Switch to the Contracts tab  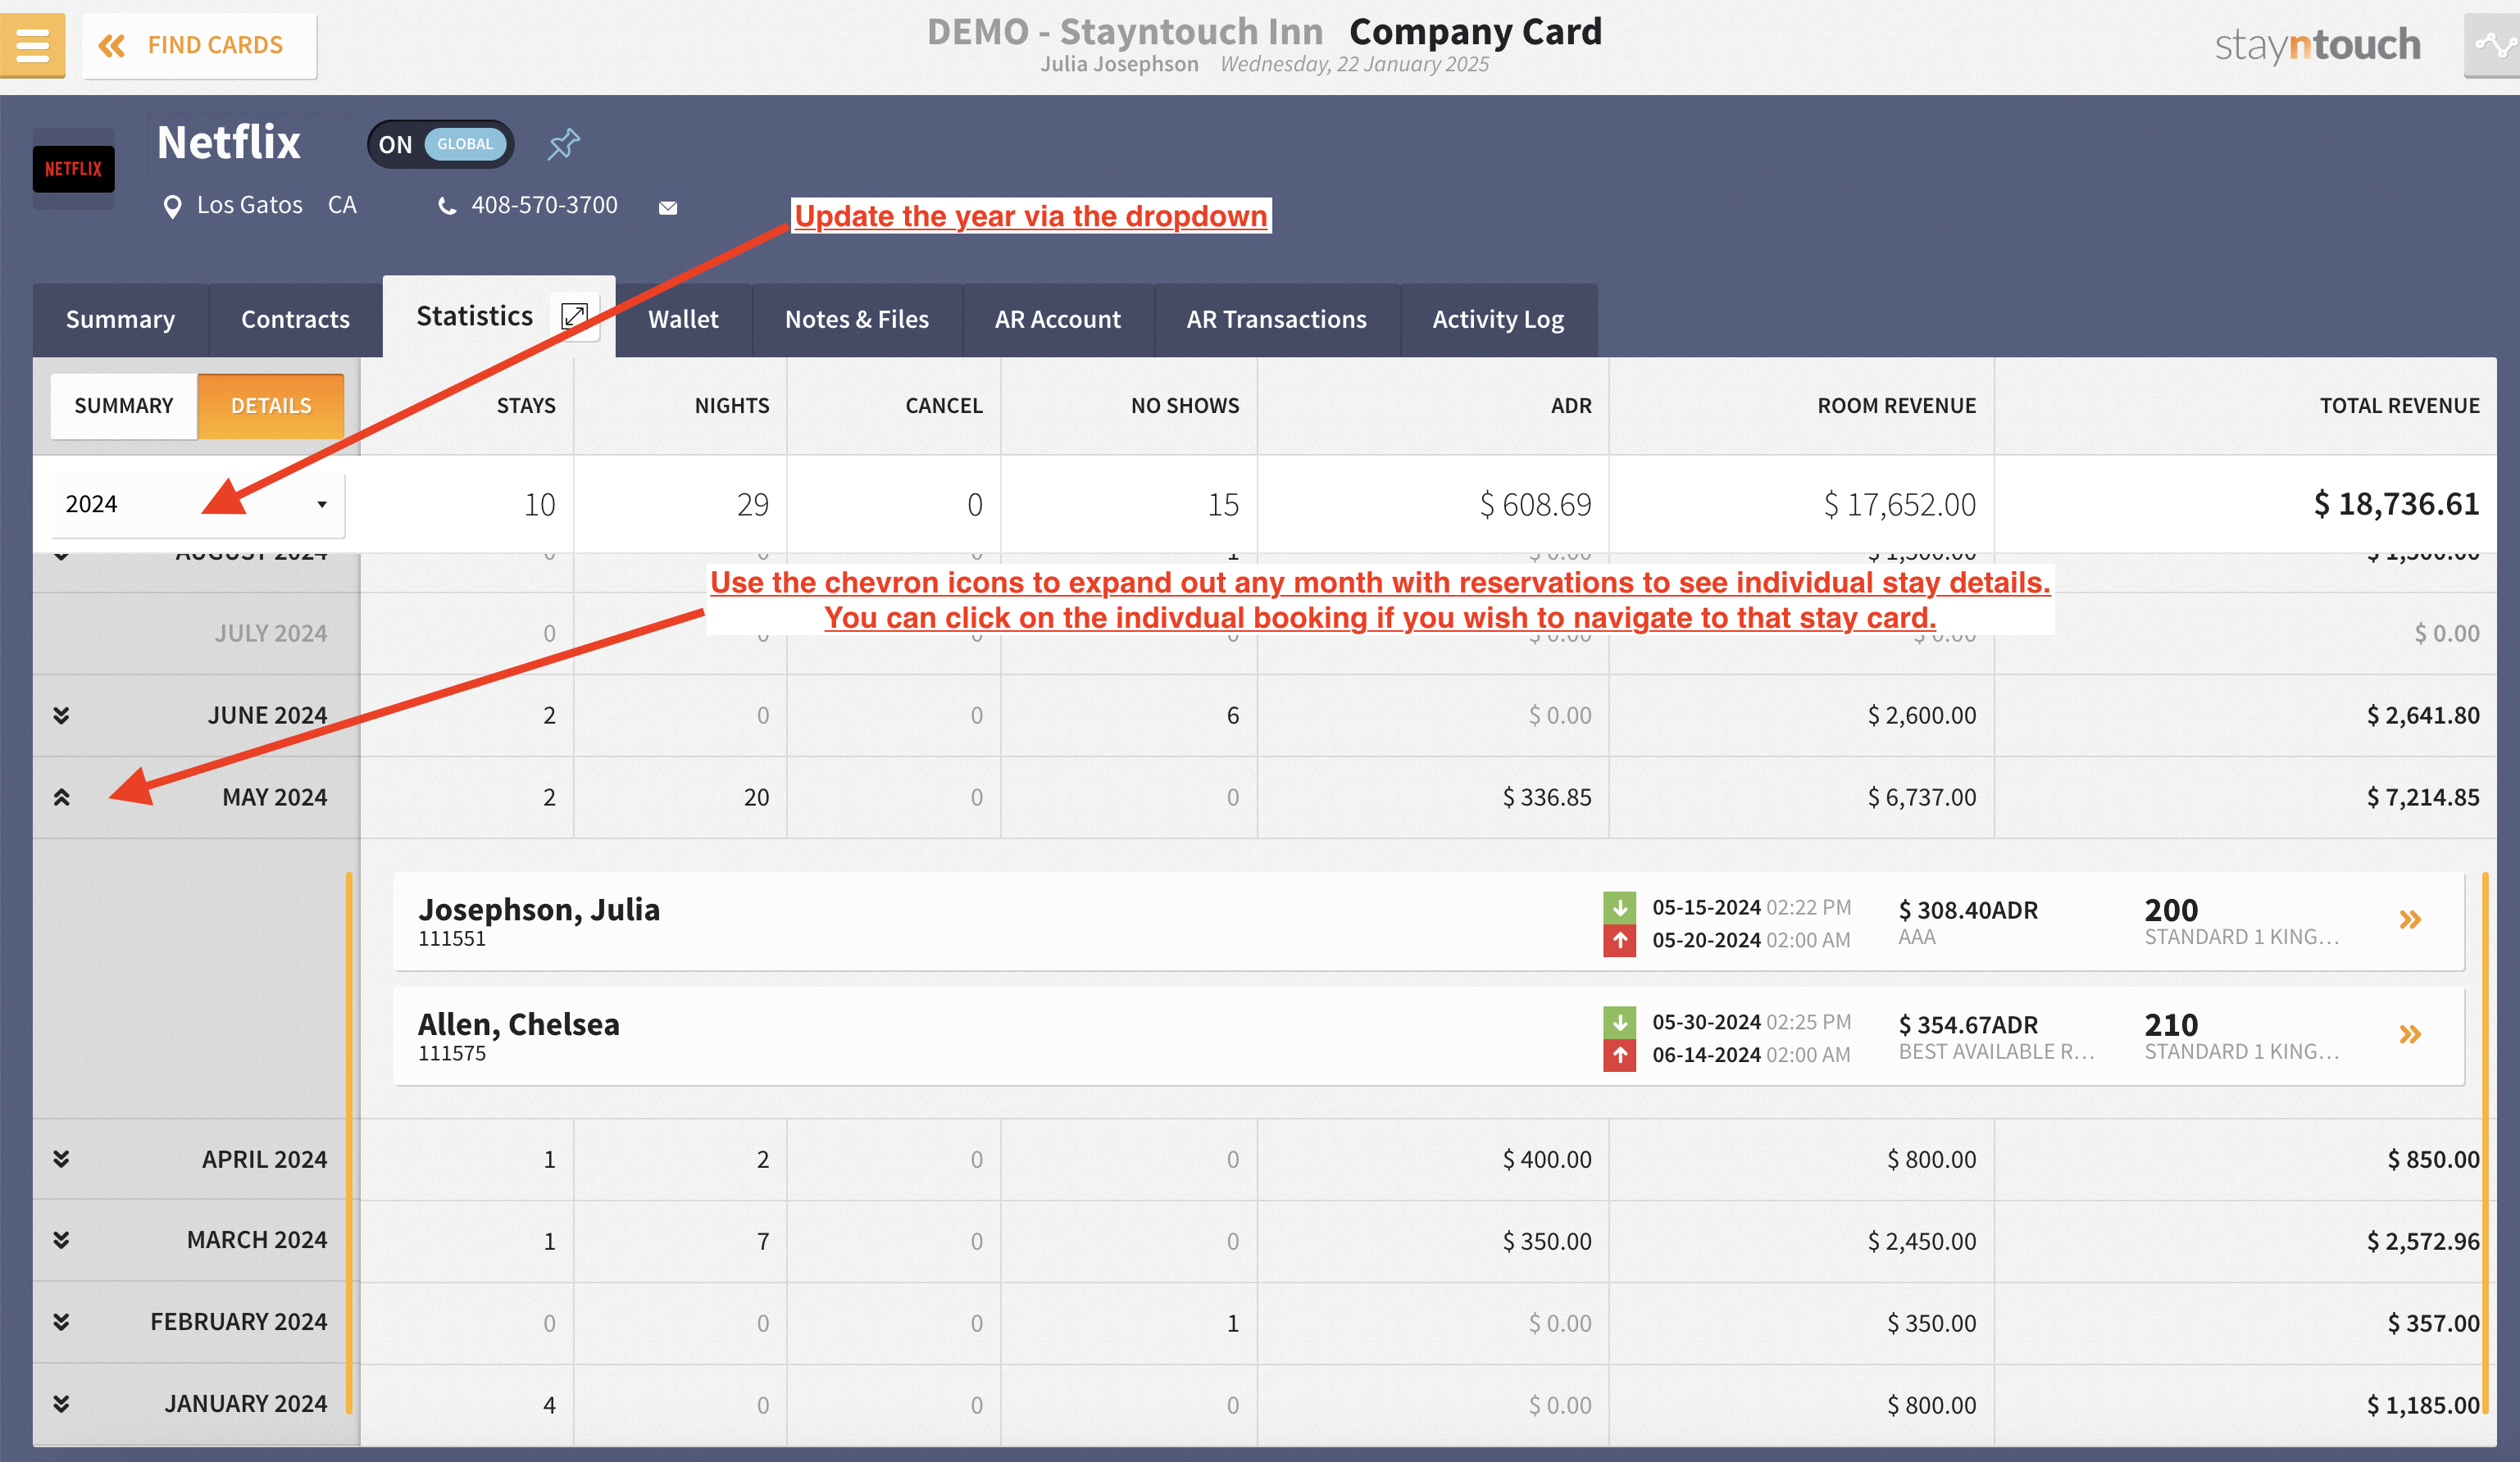coord(295,320)
